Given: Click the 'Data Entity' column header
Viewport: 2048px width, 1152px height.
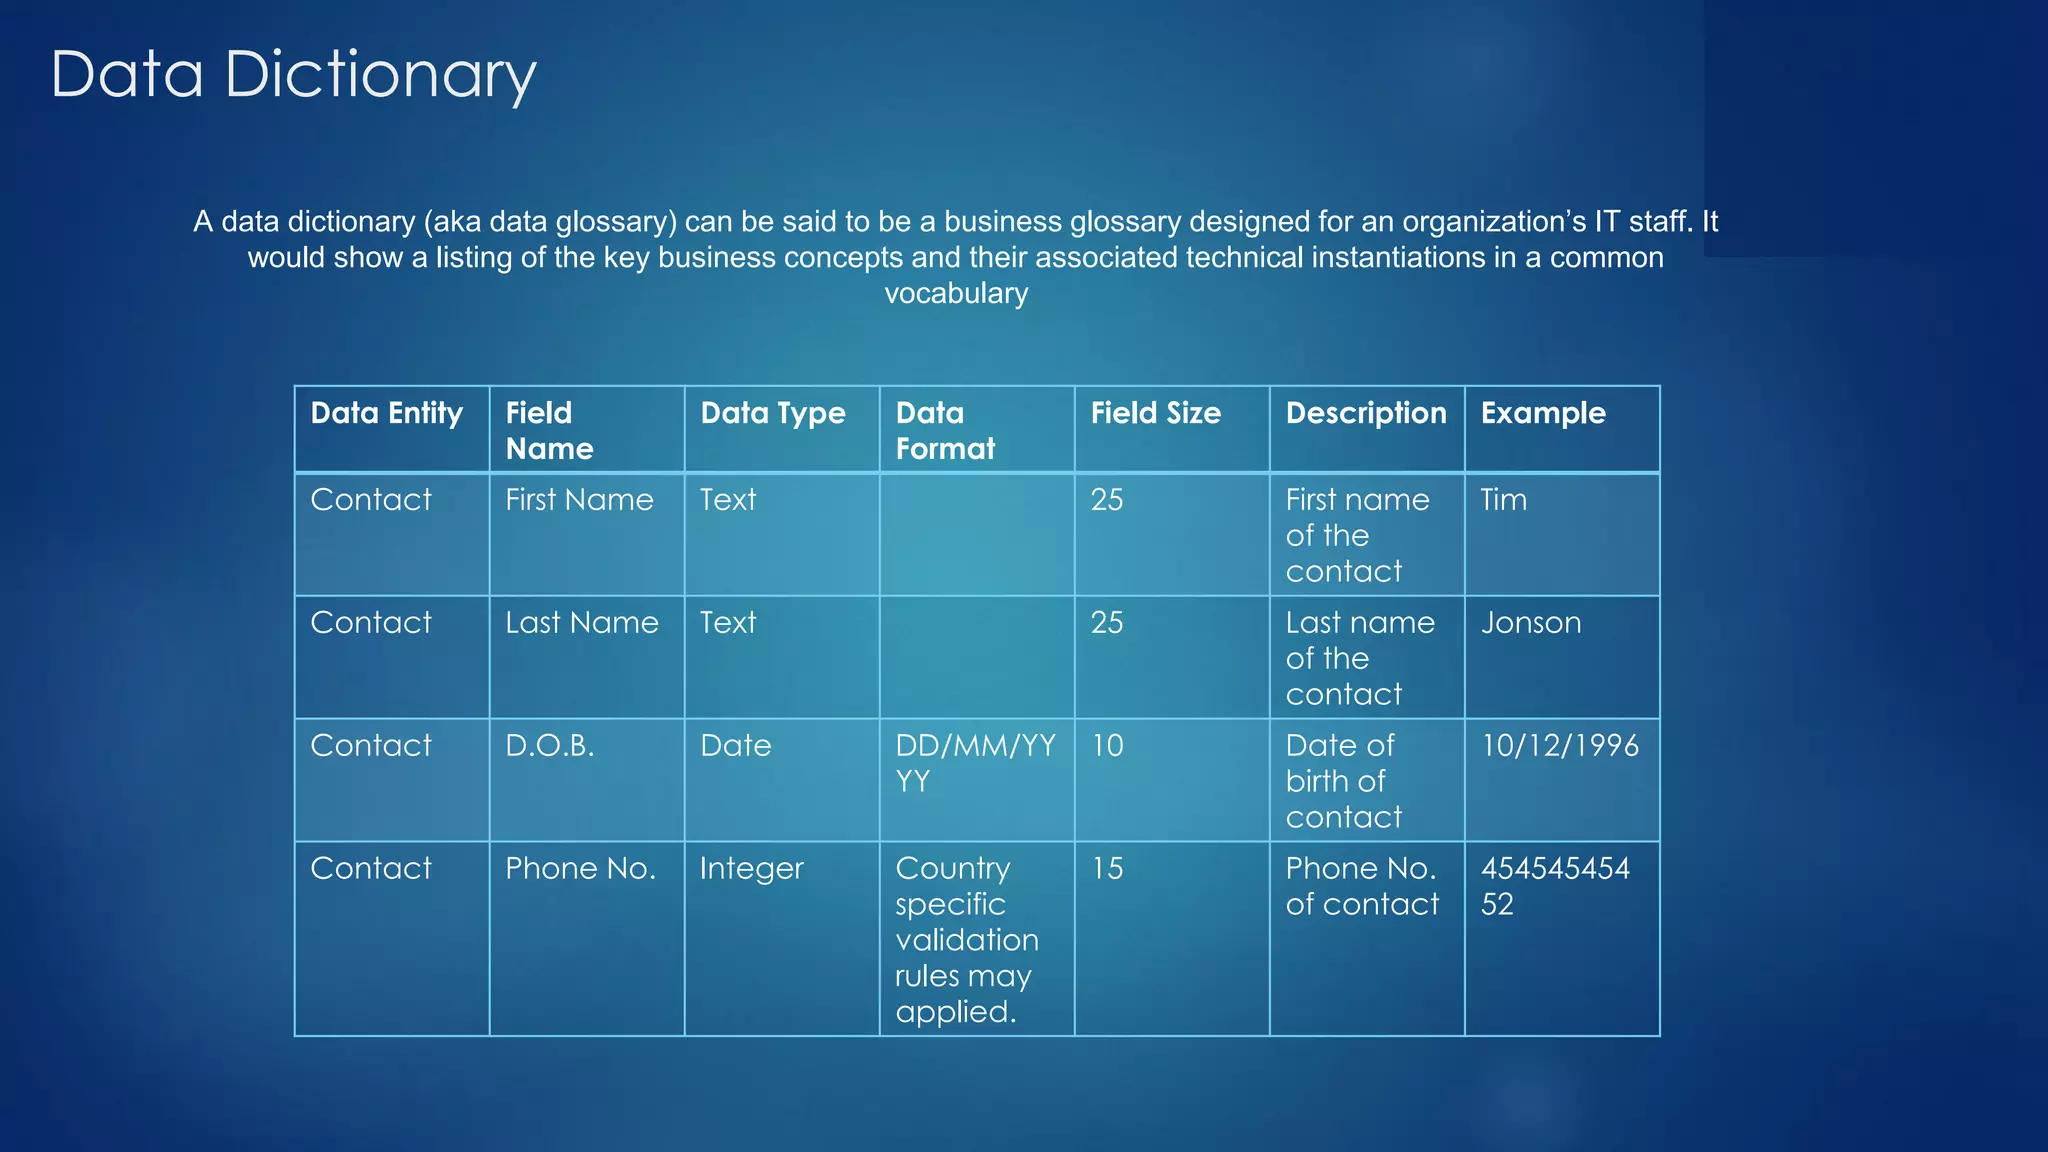Looking at the screenshot, I should pyautogui.click(x=392, y=429).
